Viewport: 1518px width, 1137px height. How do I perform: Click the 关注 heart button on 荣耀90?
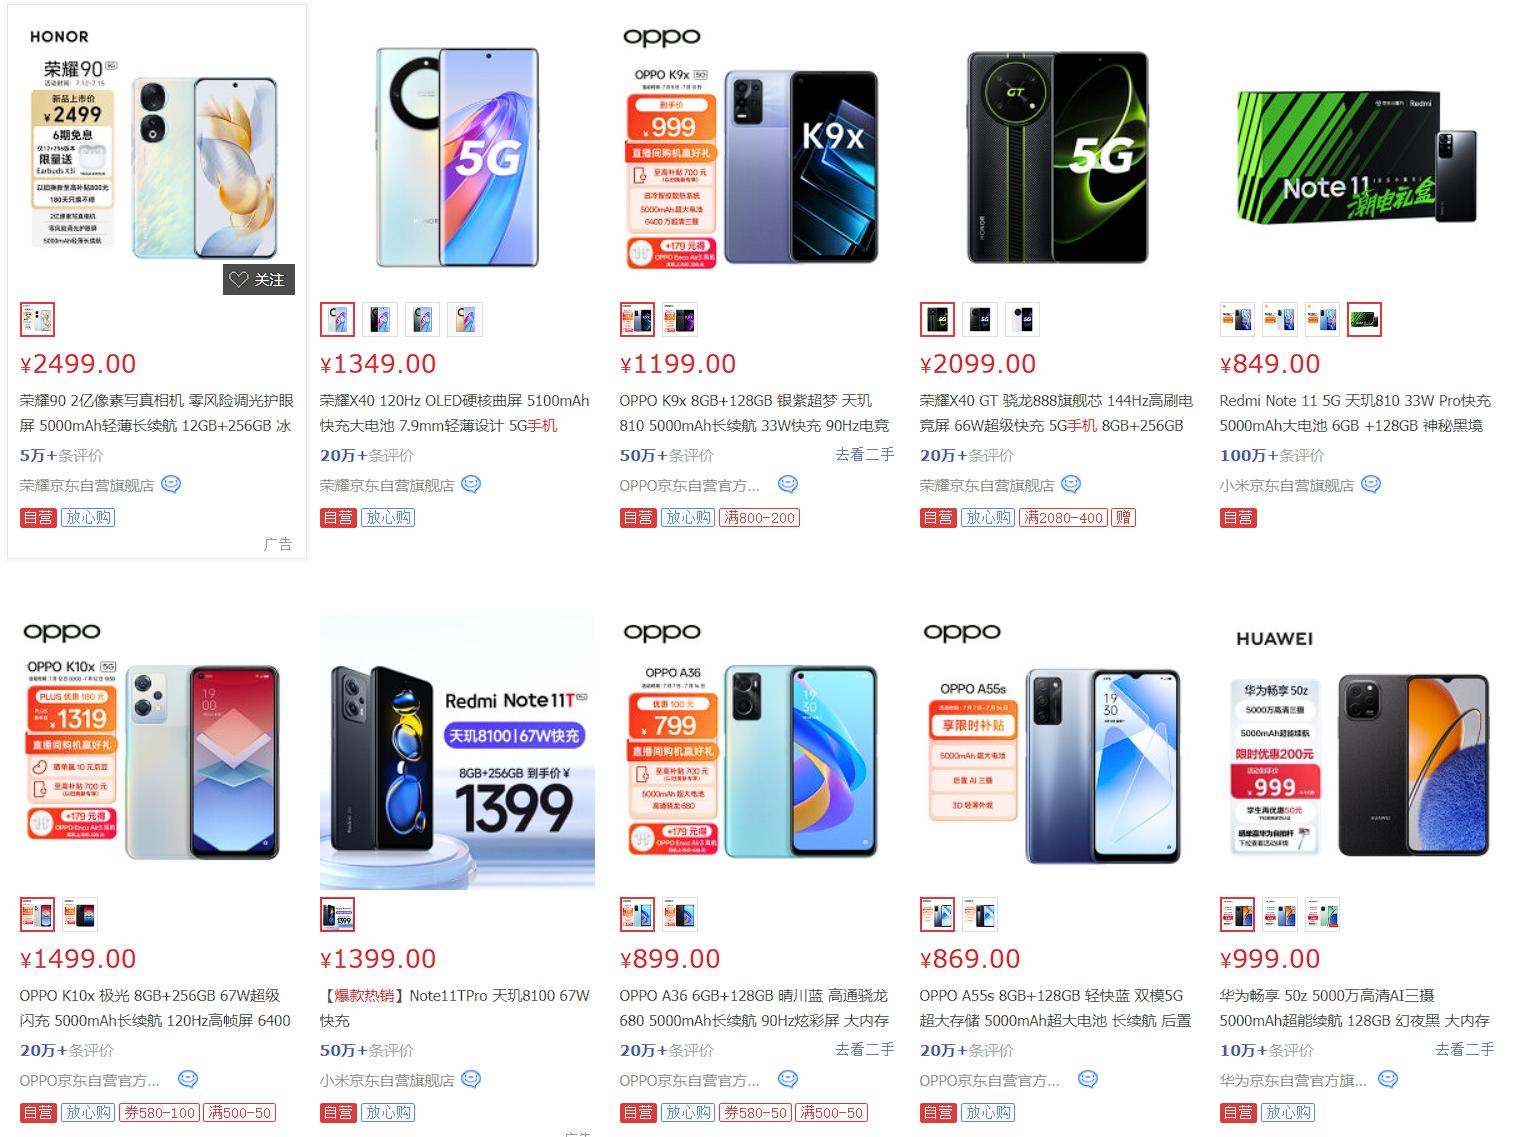pyautogui.click(x=258, y=280)
